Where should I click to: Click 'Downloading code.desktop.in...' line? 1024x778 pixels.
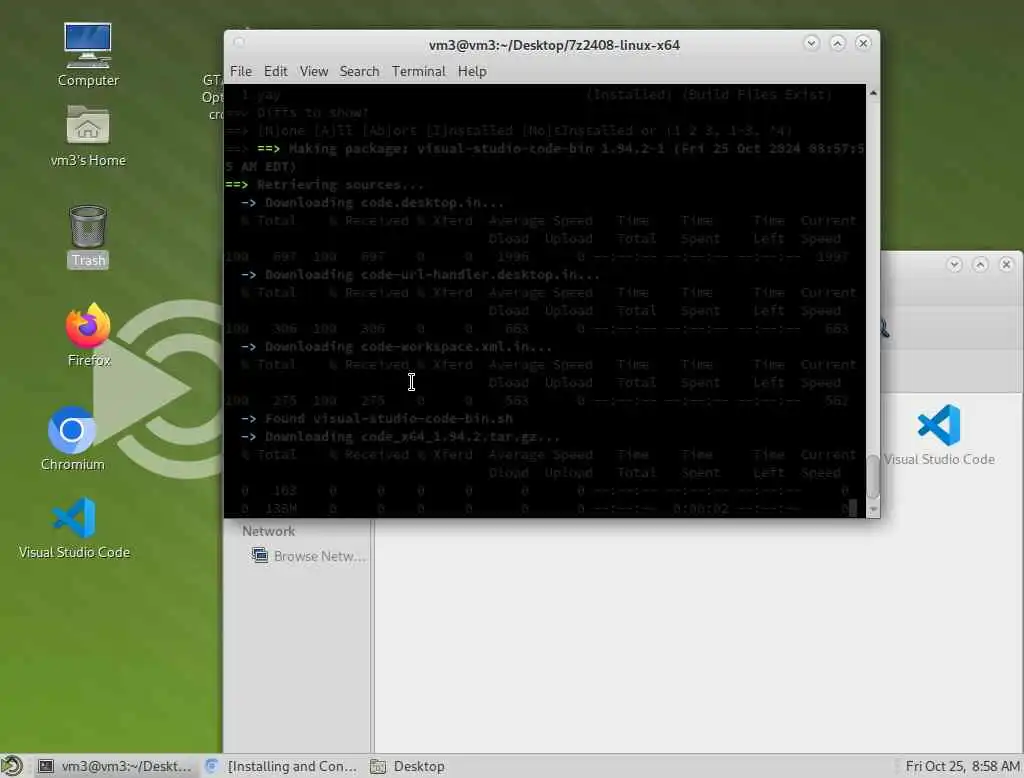pos(373,203)
